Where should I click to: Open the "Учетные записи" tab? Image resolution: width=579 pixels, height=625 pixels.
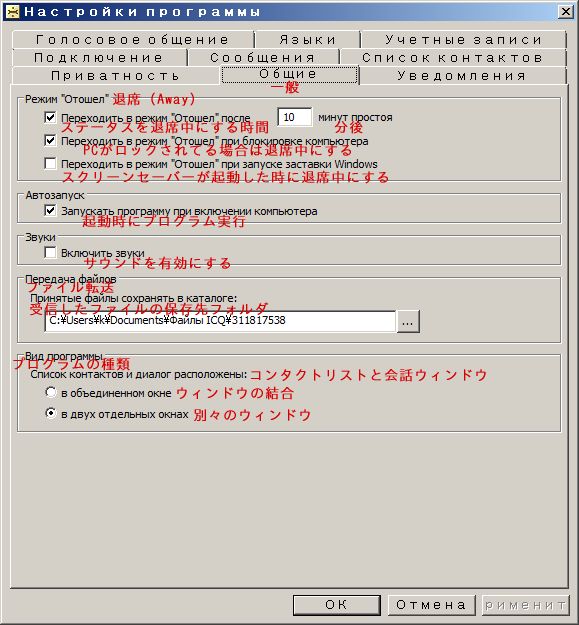coord(463,39)
